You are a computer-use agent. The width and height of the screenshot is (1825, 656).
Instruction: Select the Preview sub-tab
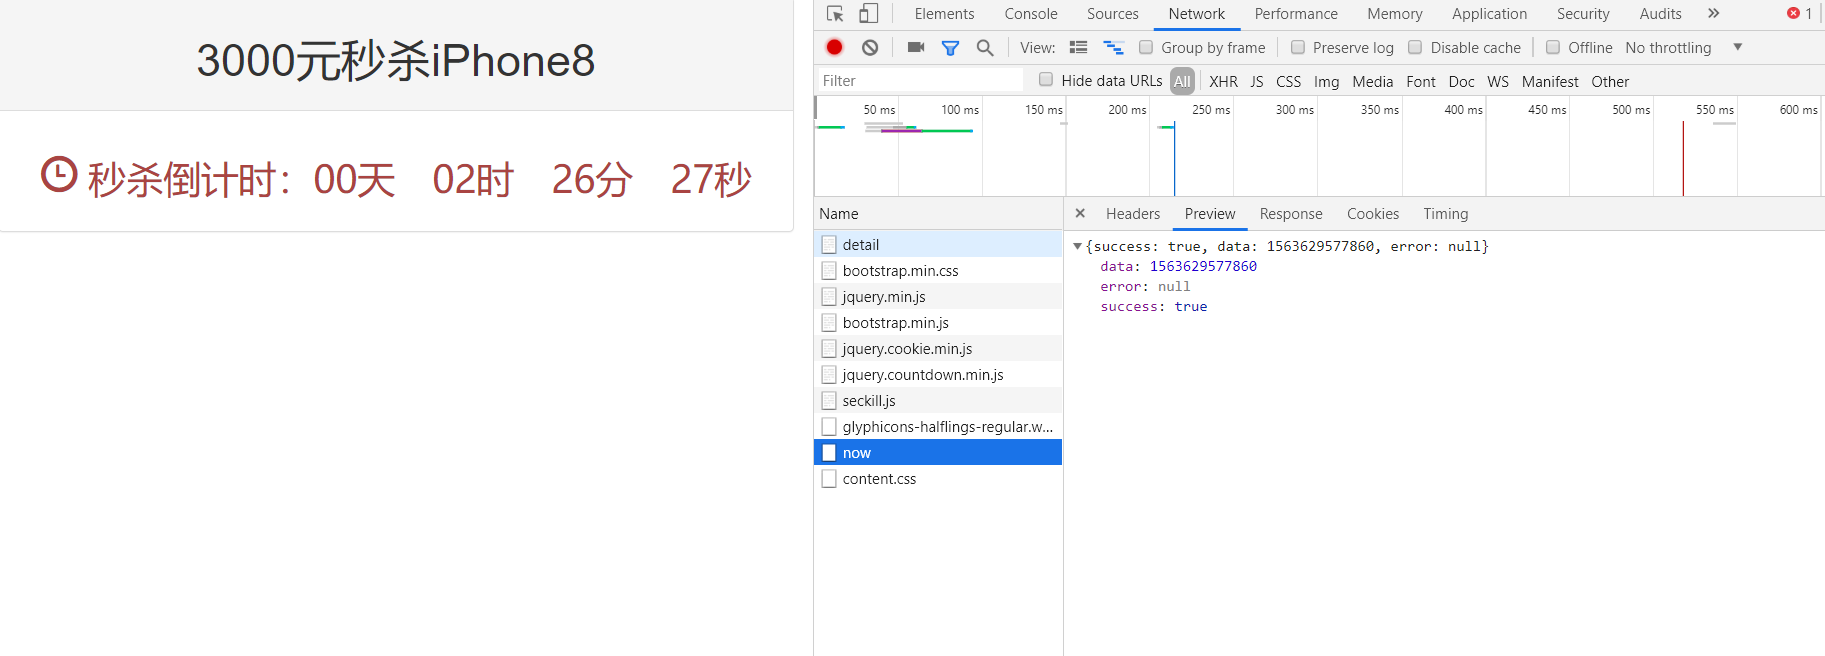click(1210, 213)
